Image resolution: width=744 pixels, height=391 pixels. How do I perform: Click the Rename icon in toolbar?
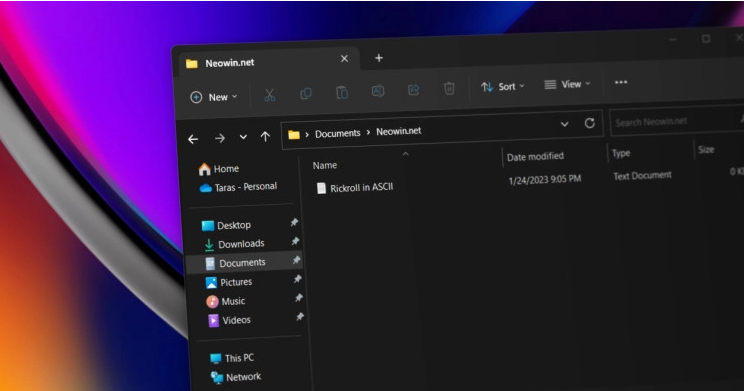[378, 91]
